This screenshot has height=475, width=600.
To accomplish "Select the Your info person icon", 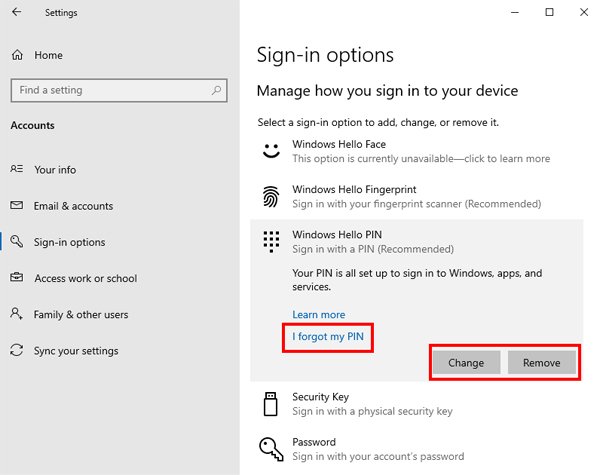I will point(17,170).
